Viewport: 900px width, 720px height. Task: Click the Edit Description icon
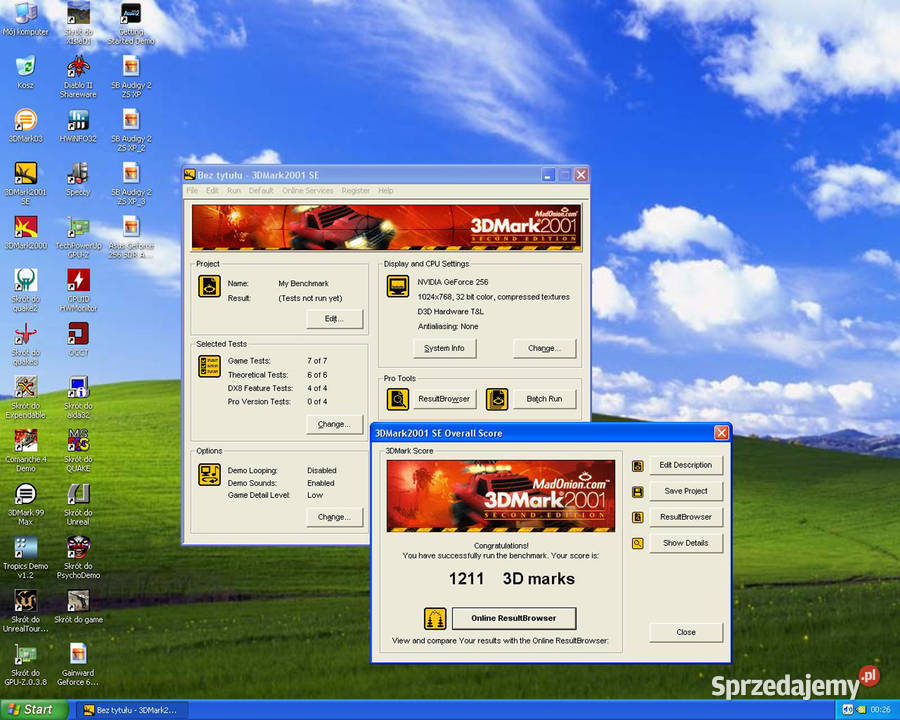637,466
